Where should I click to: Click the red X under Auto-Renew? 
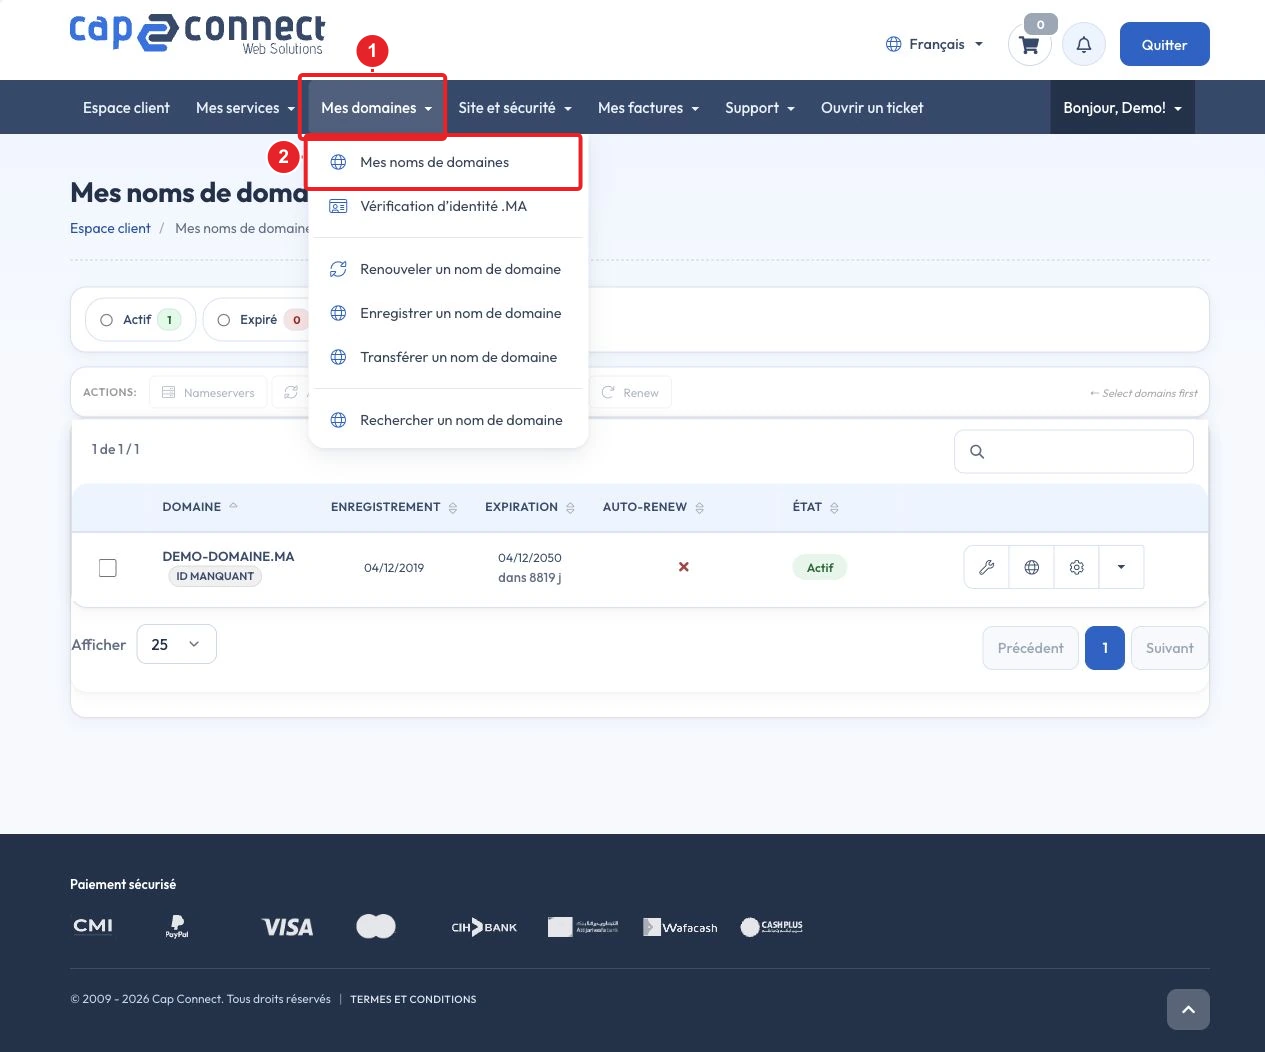coord(684,567)
